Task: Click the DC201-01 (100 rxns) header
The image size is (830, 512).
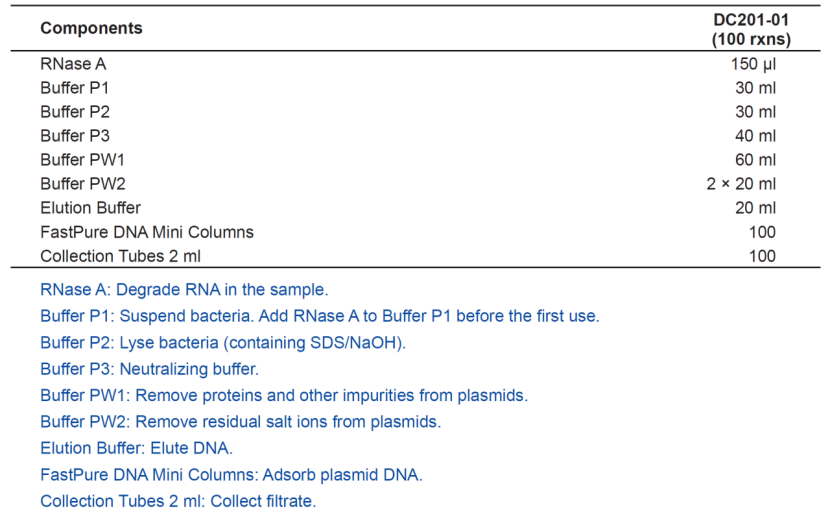Action: pyautogui.click(x=751, y=30)
